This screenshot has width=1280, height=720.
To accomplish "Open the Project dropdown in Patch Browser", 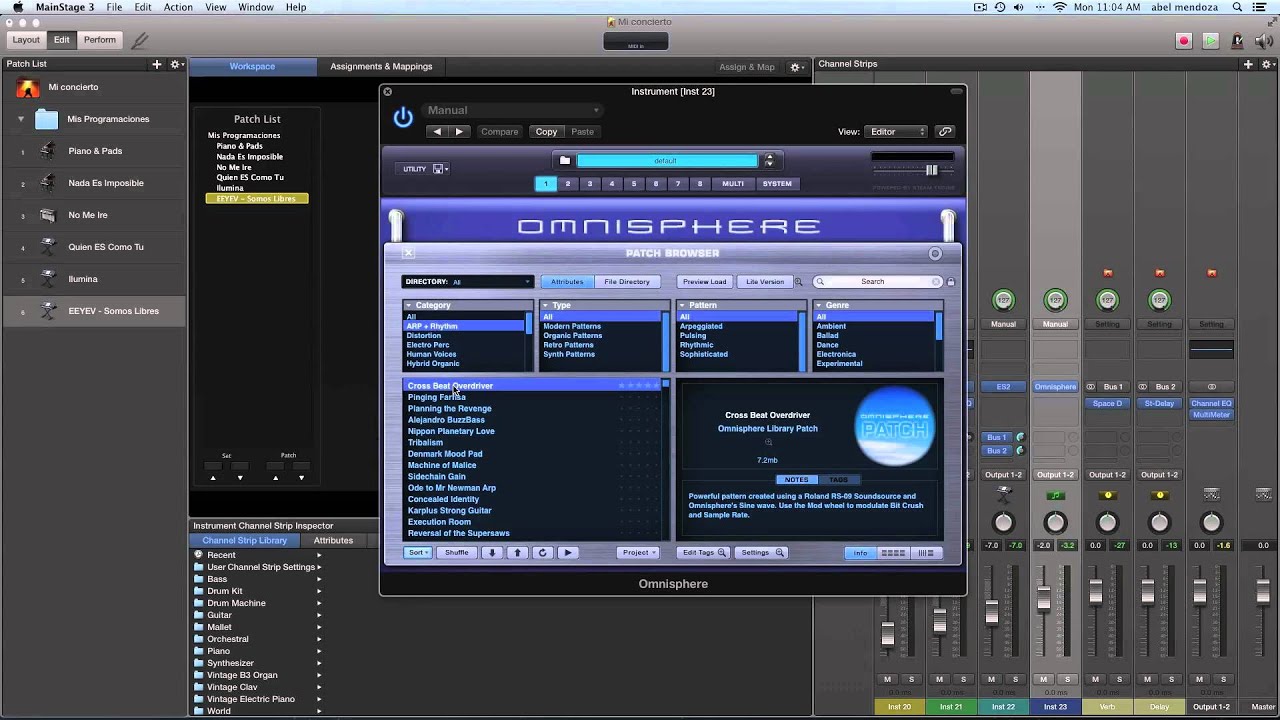I will pos(638,553).
